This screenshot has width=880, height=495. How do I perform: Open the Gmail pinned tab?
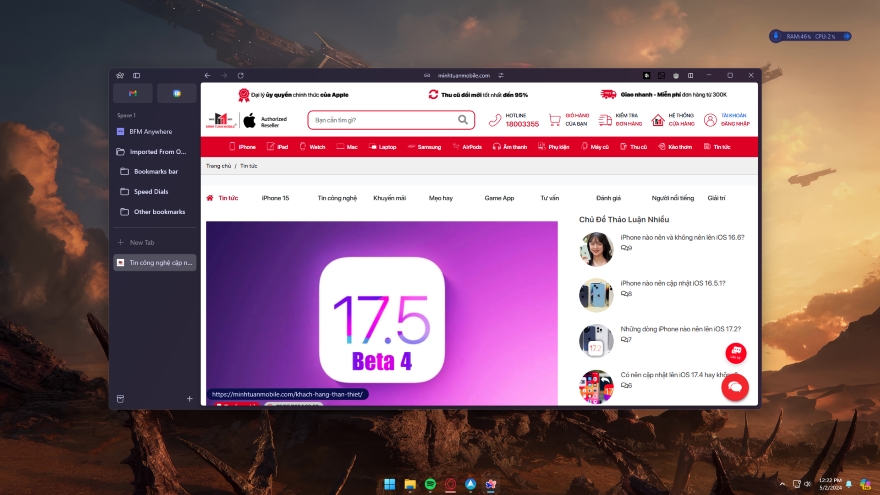point(133,93)
